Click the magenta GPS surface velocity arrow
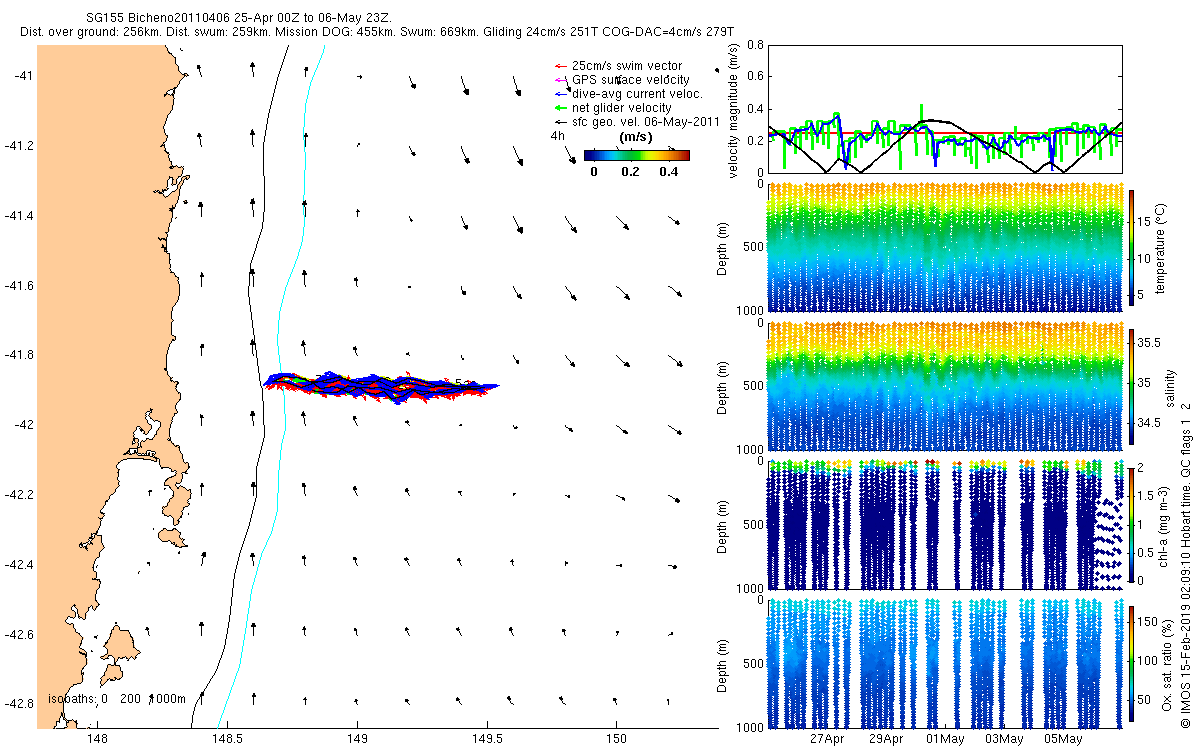This screenshot has width=1200, height=750. coord(560,80)
